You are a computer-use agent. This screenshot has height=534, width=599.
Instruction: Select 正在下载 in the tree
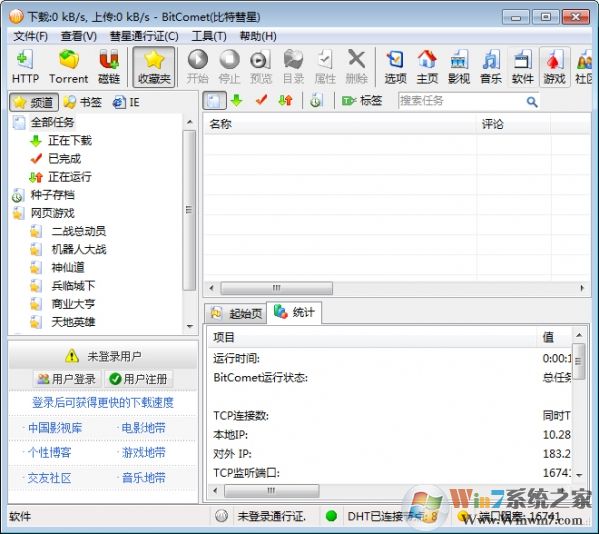(70, 141)
